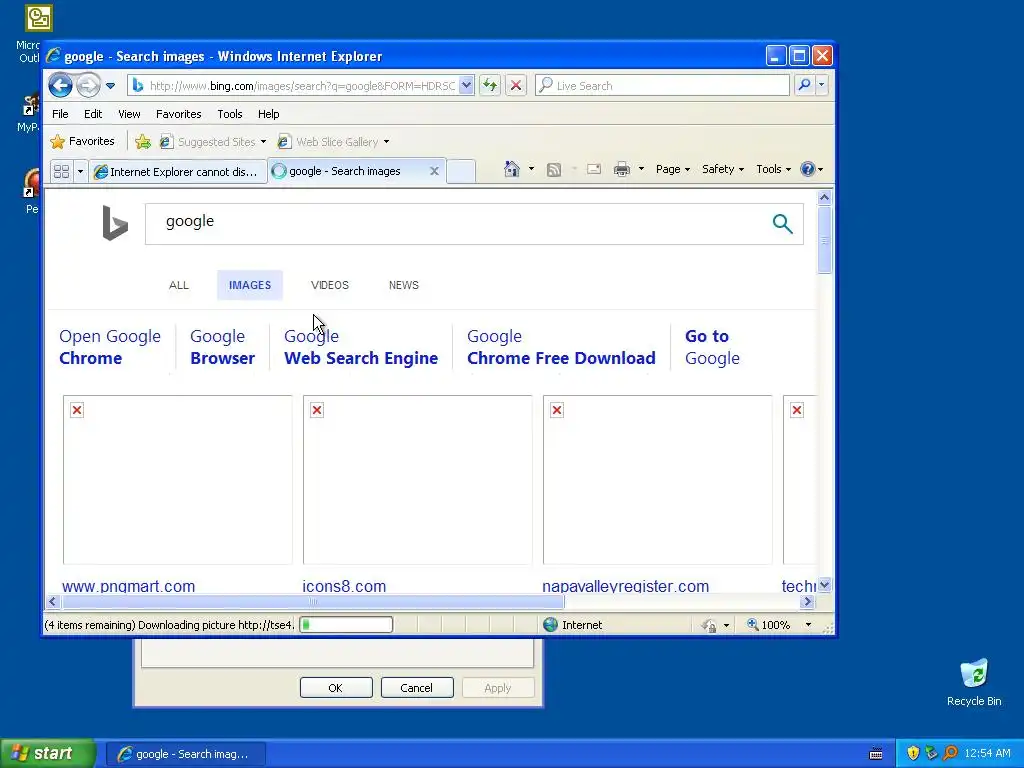Click the horizontal scrollbar right arrow
The width and height of the screenshot is (1024, 768).
808,601
